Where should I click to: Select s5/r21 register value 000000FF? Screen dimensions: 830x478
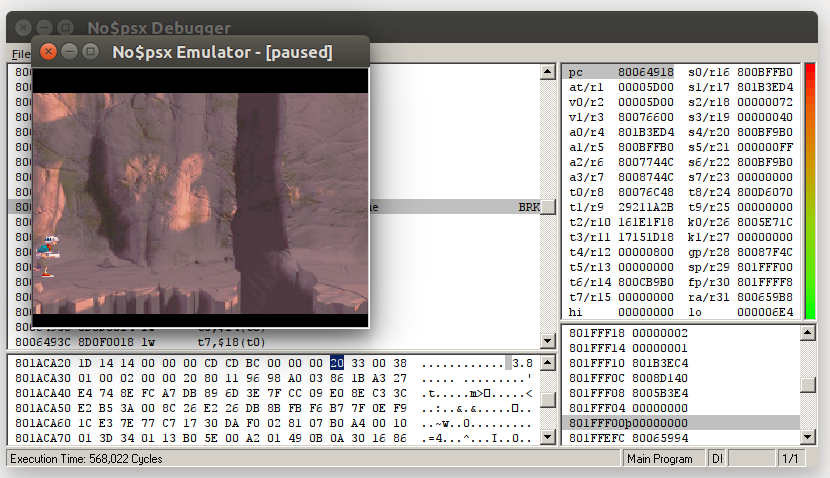765,147
